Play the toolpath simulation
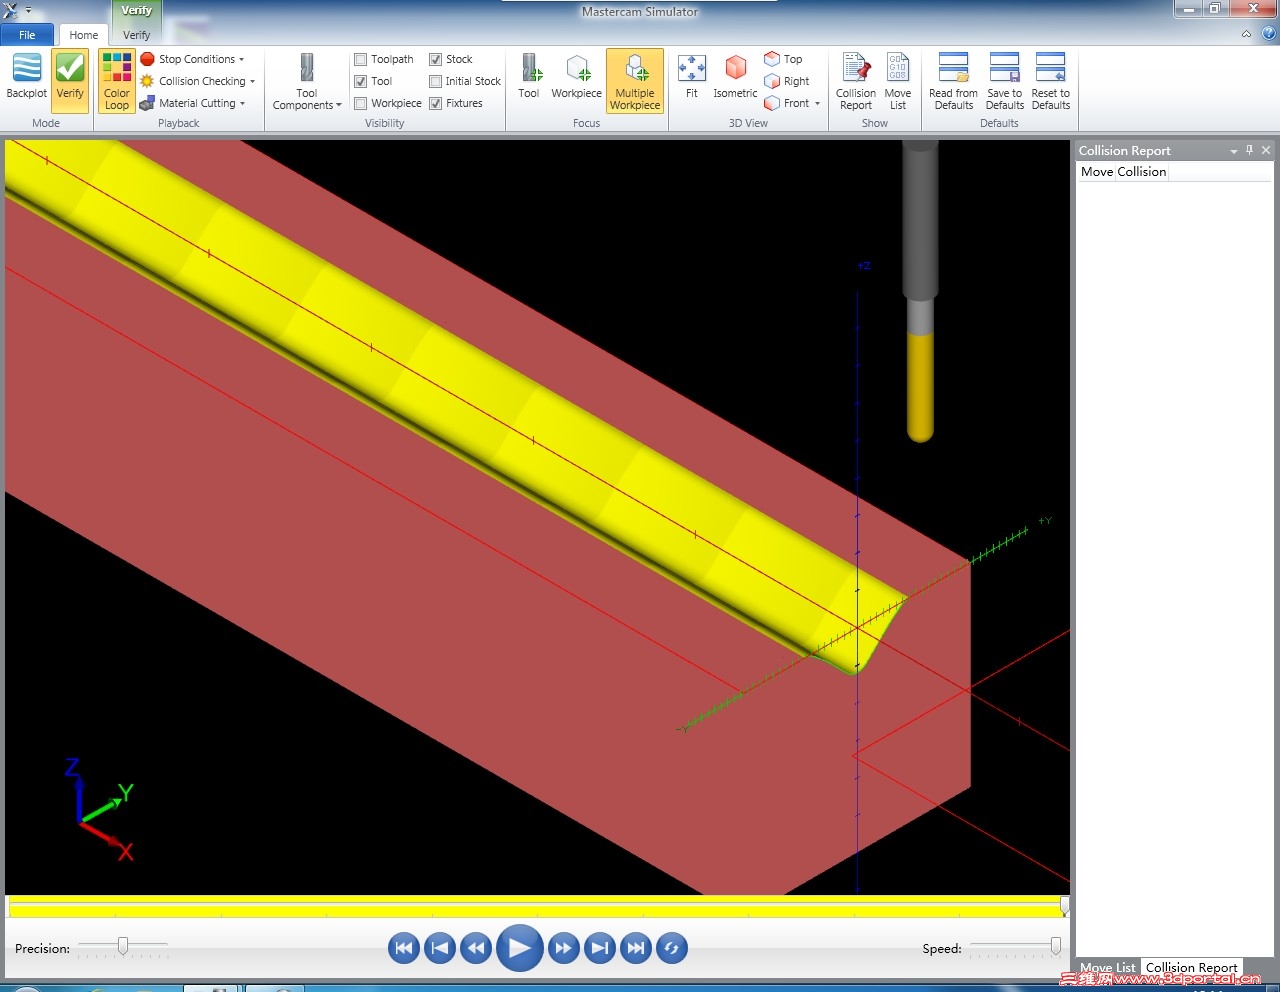 [519, 948]
